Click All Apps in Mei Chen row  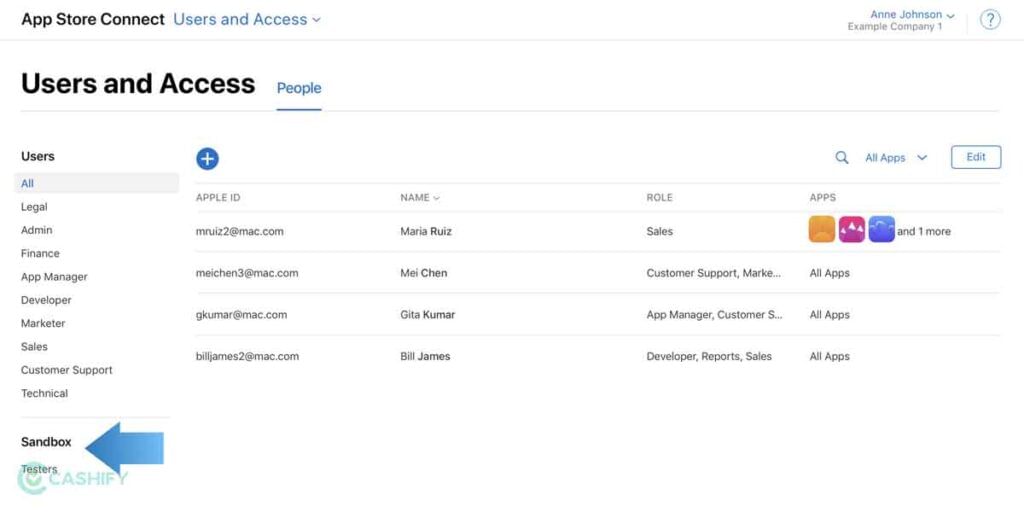point(829,273)
